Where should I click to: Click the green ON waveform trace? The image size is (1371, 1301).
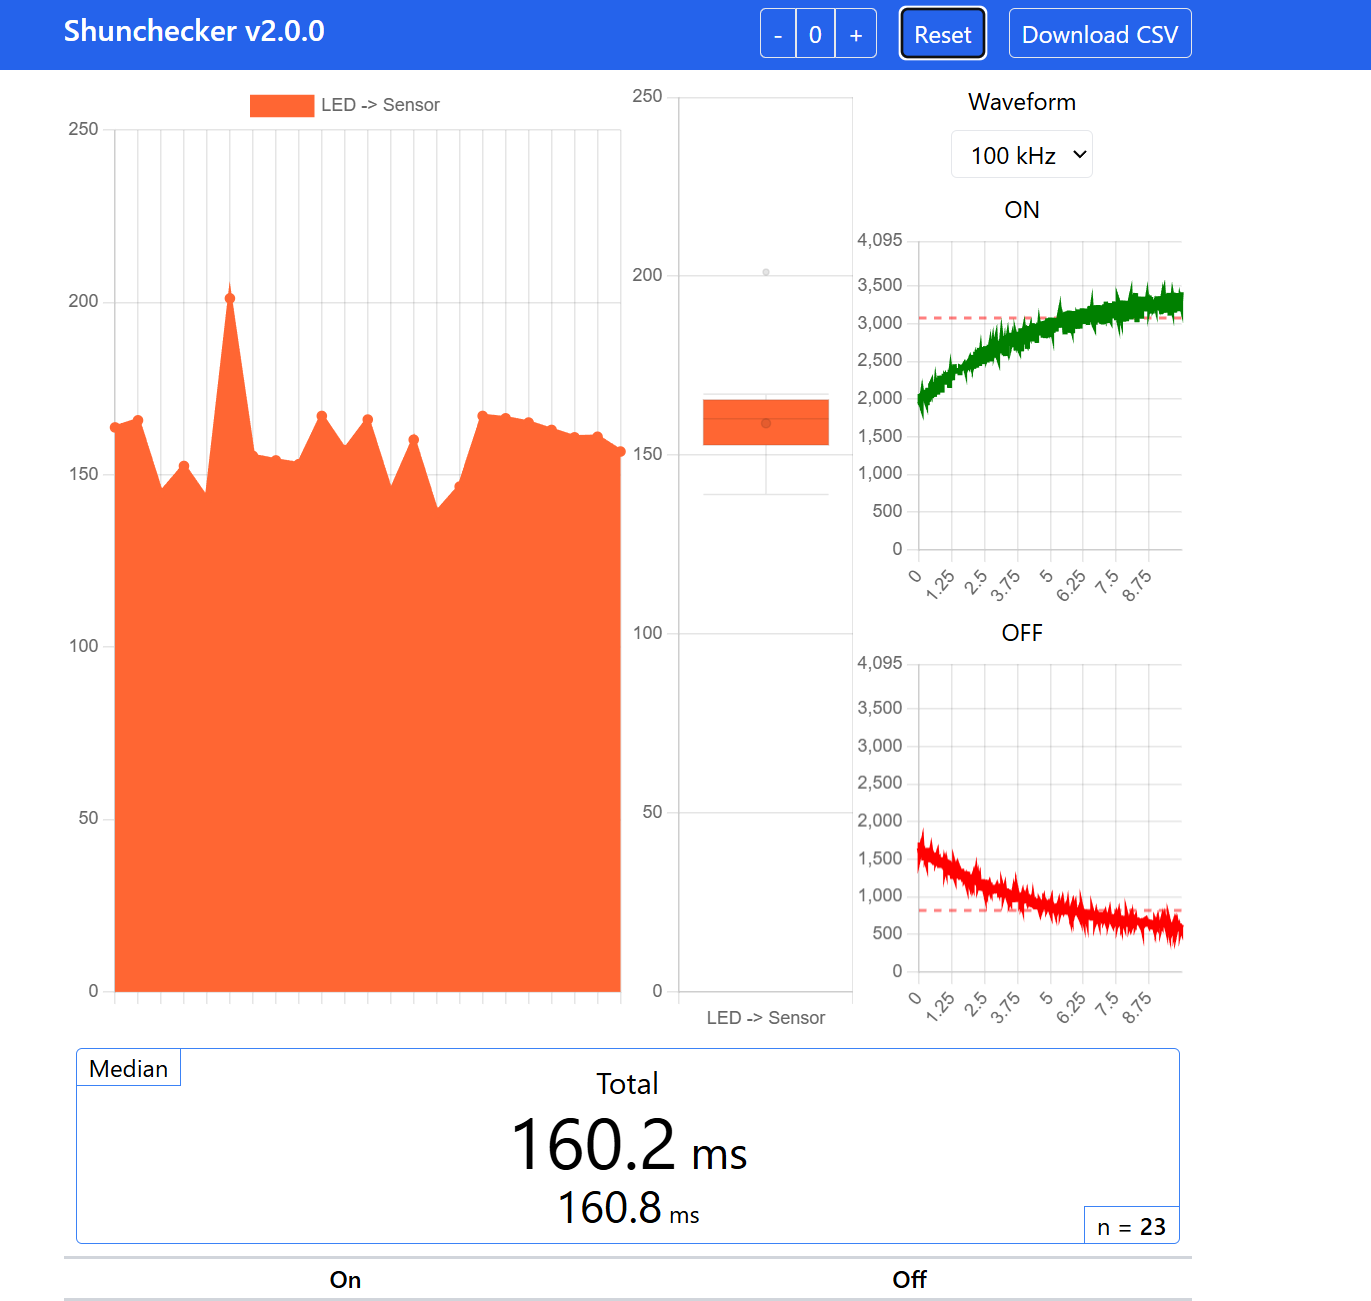pos(1050,328)
